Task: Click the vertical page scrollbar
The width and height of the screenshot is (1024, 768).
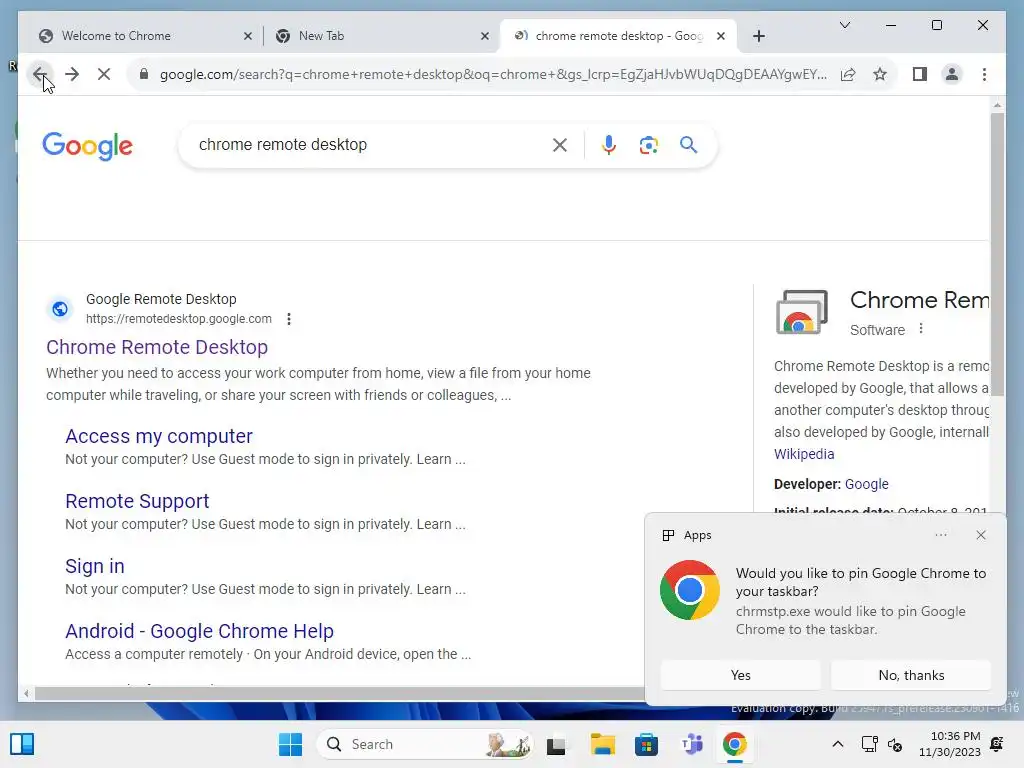Action: 997,255
